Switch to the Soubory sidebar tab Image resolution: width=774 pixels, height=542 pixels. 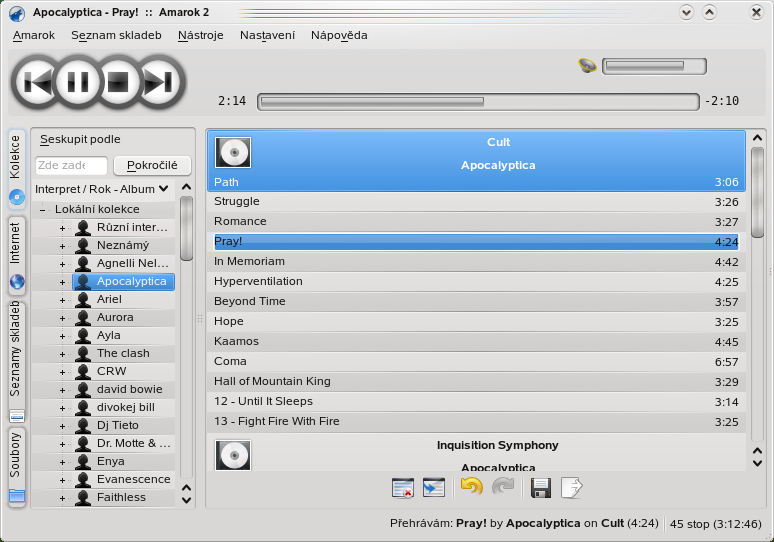point(16,466)
